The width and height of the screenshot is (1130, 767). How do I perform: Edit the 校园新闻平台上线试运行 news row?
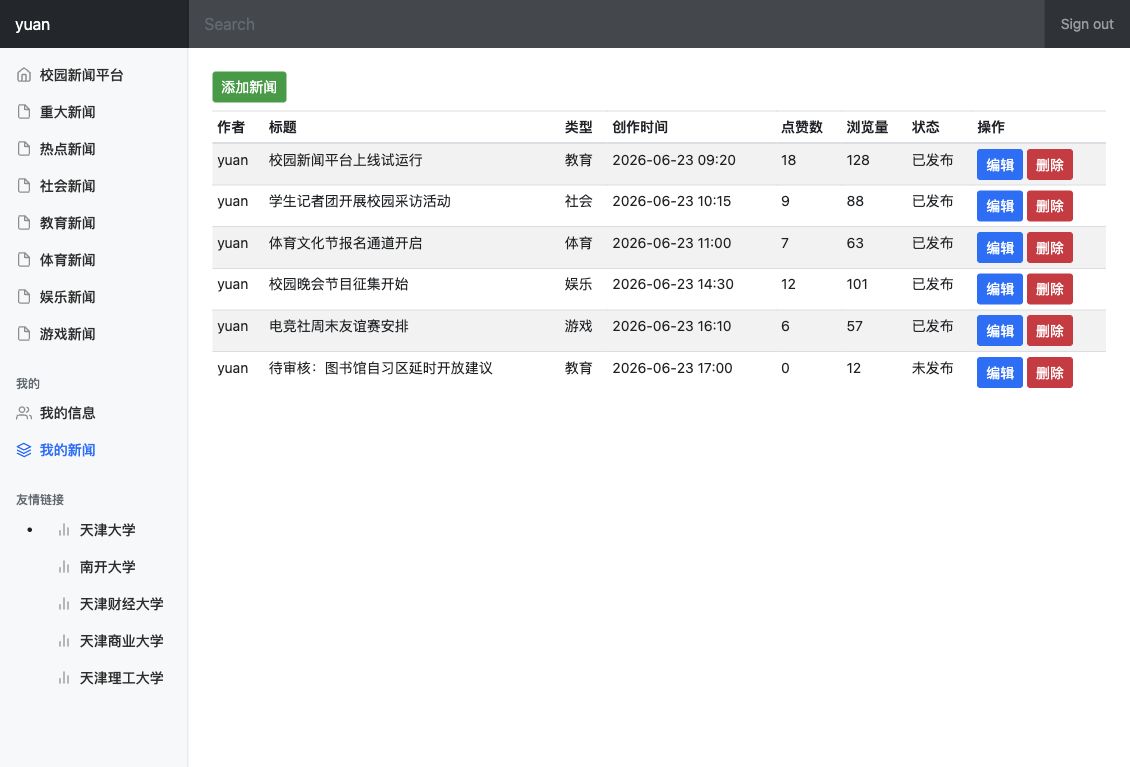1000,164
